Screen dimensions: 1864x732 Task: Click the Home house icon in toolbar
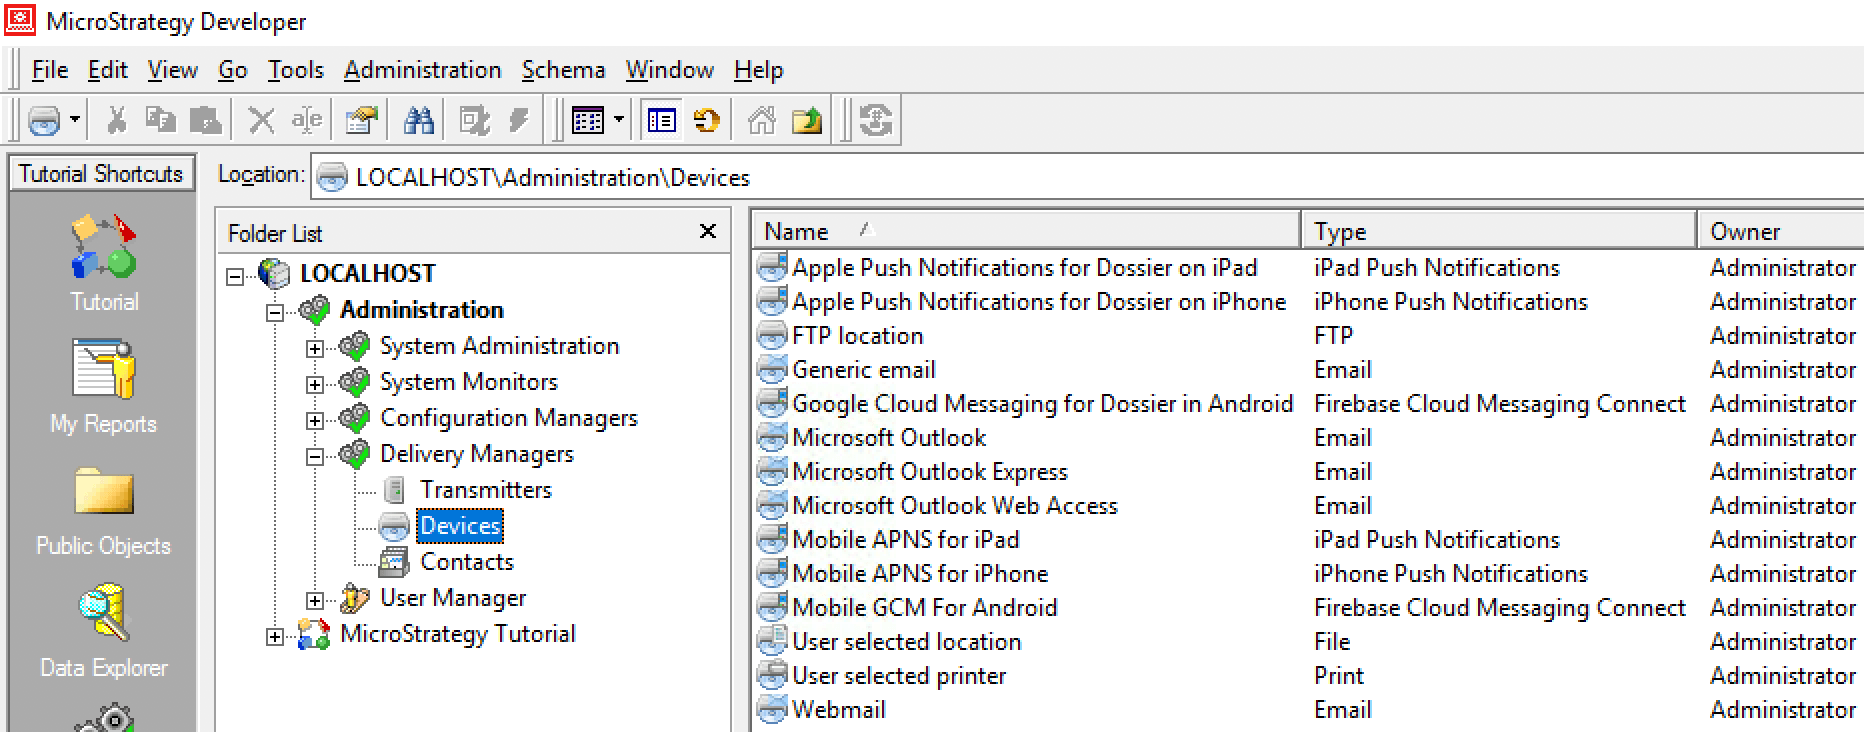[762, 121]
